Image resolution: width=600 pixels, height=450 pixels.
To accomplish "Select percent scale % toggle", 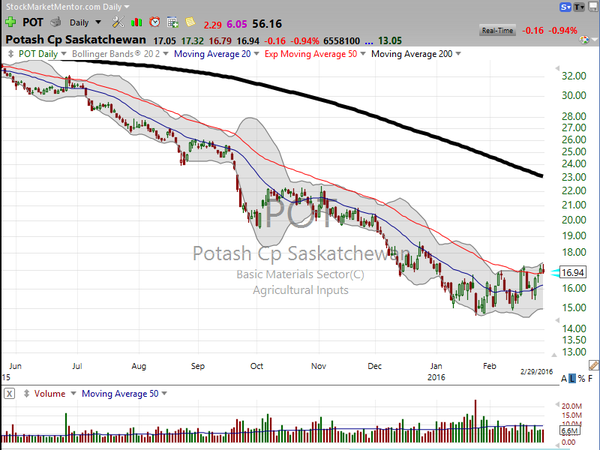I will 582,379.
